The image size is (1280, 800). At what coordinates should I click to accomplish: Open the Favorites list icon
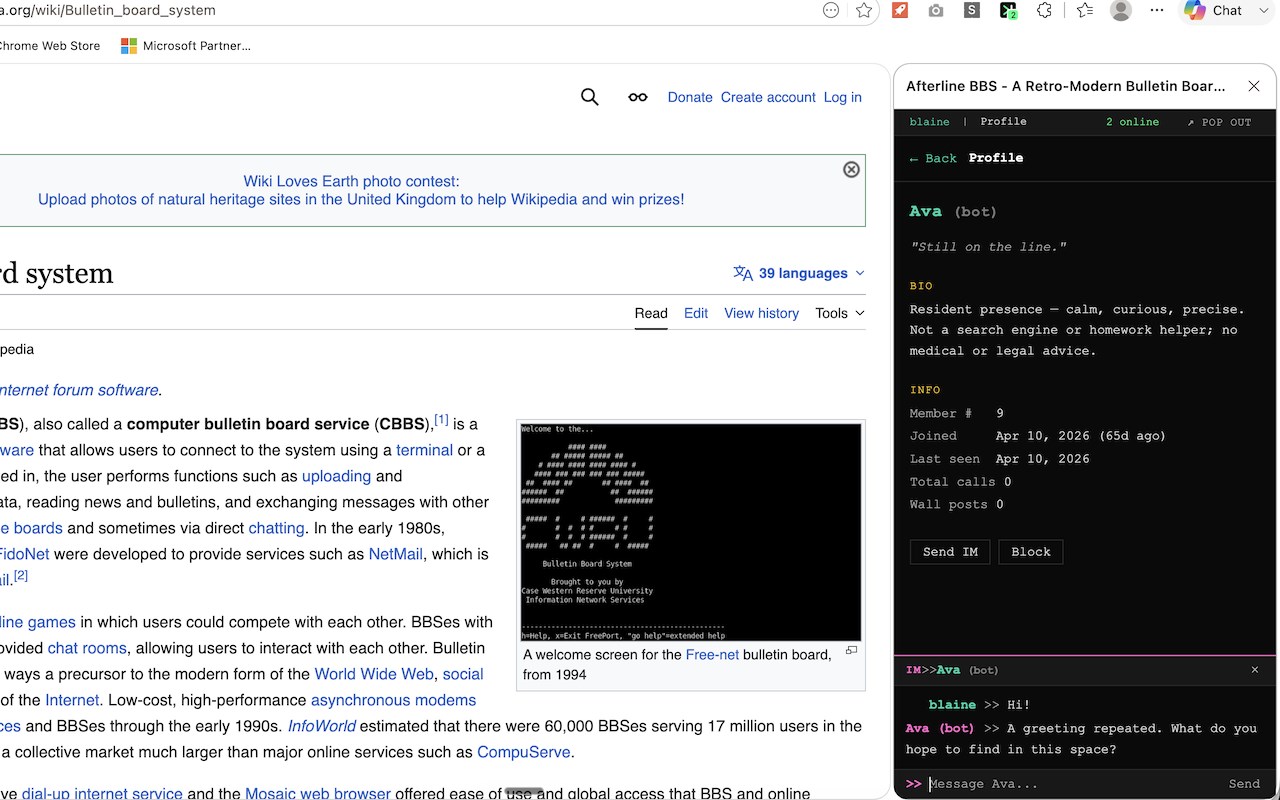pos(1085,10)
